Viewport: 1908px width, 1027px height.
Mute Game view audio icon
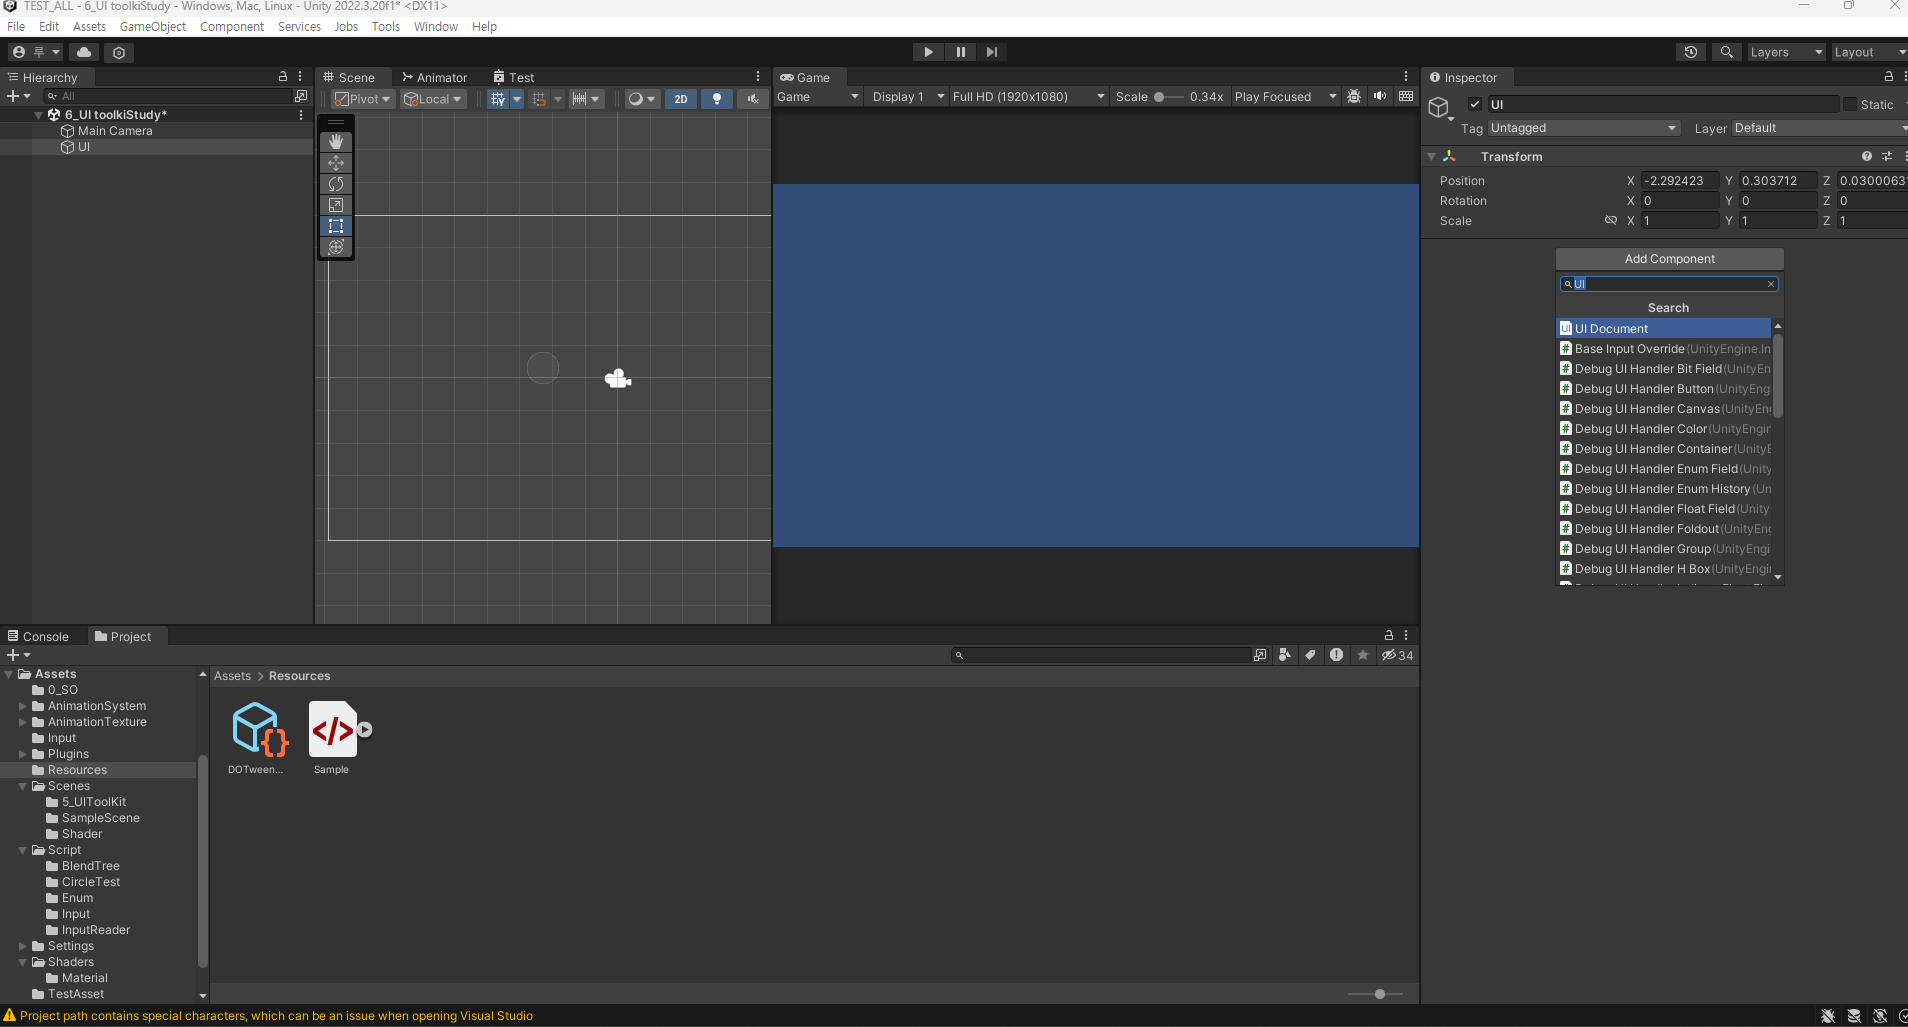(1380, 97)
